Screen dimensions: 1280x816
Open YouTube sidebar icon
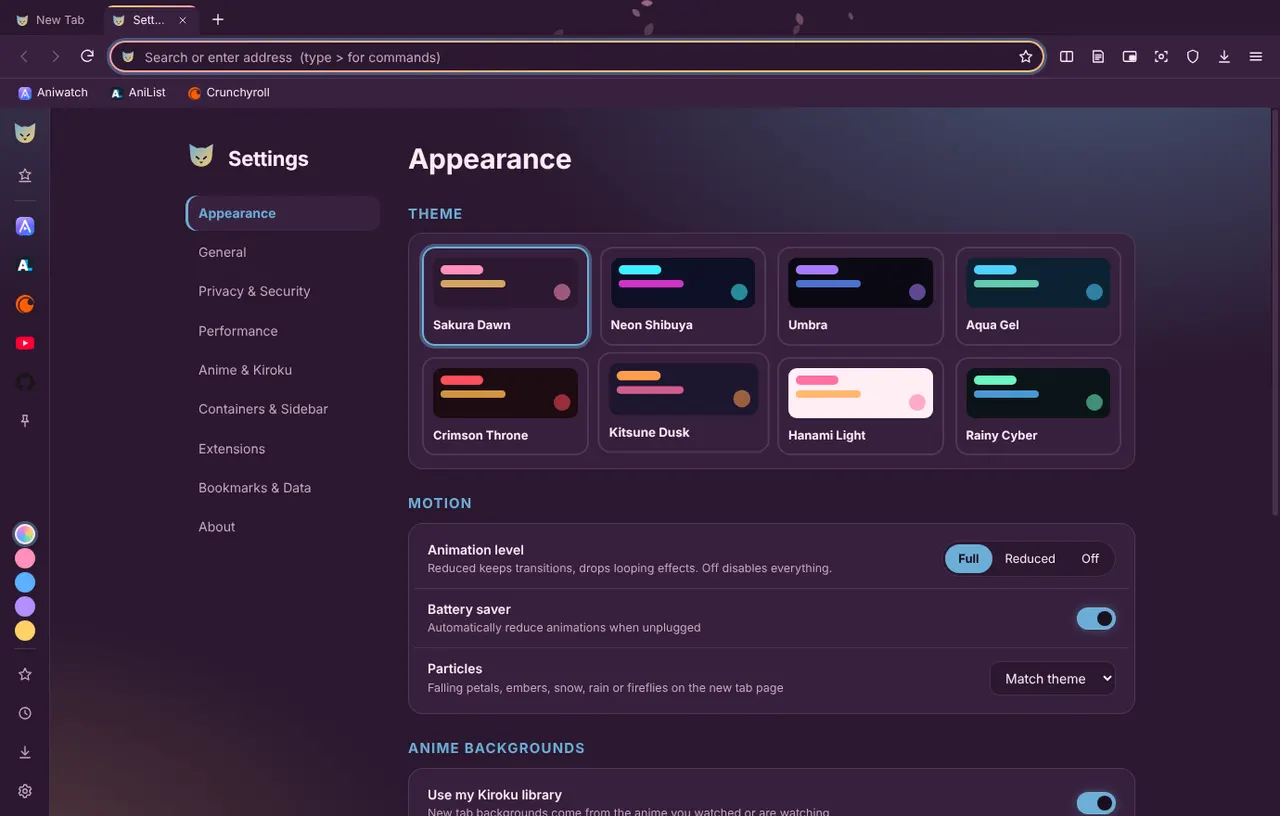pyautogui.click(x=25, y=343)
